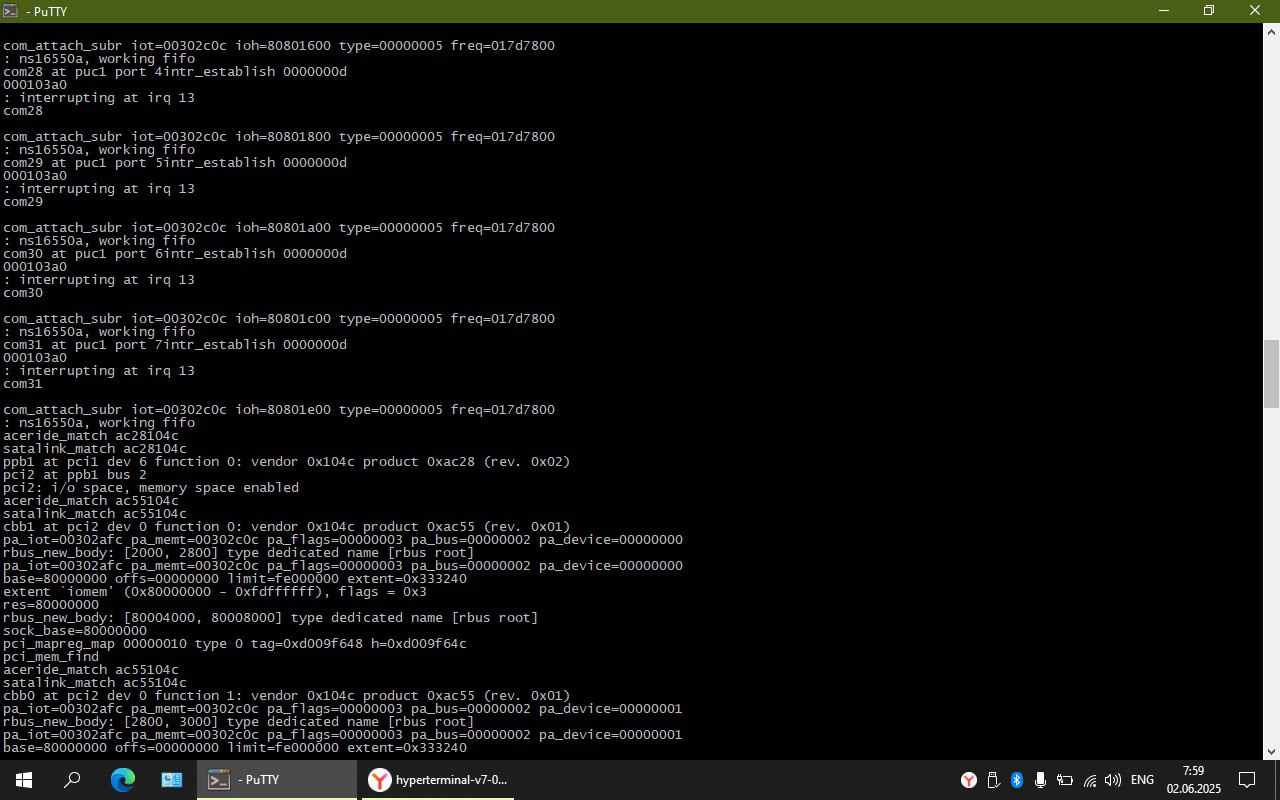Open the notification Action Center
This screenshot has width=1280, height=800.
[x=1247, y=780]
